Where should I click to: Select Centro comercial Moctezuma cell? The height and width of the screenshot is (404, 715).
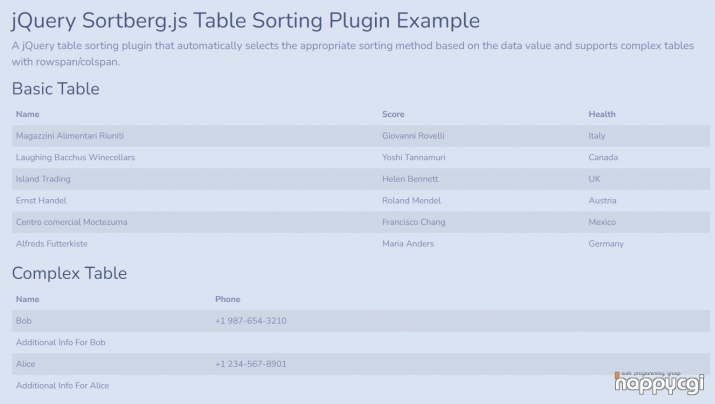pyautogui.click(x=72, y=223)
